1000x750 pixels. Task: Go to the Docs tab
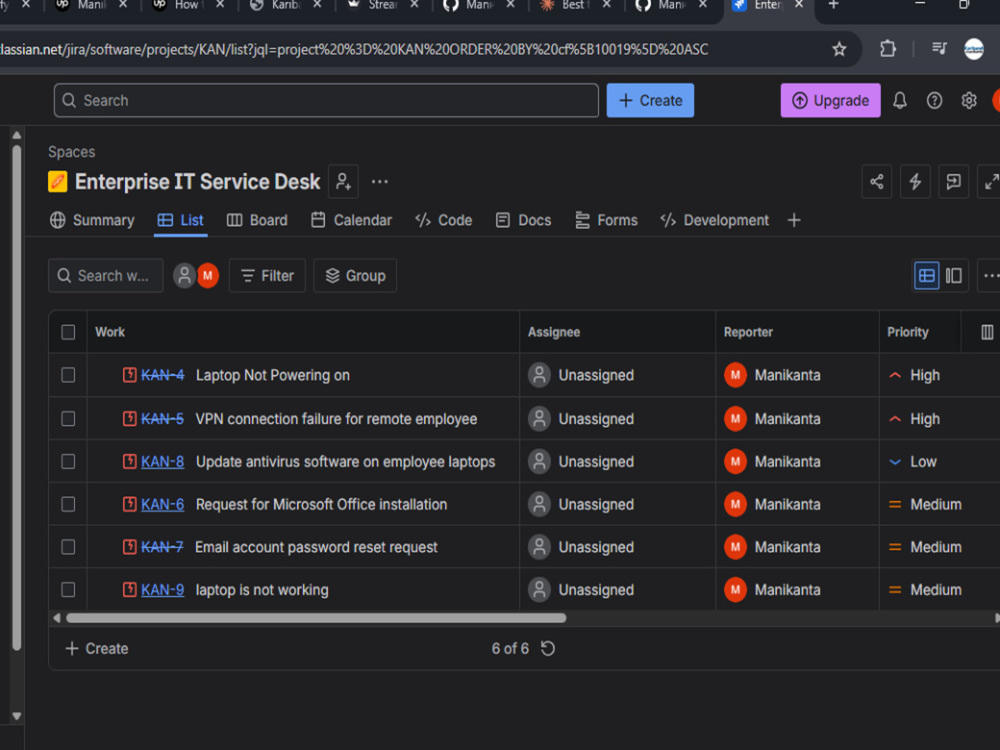[524, 220]
